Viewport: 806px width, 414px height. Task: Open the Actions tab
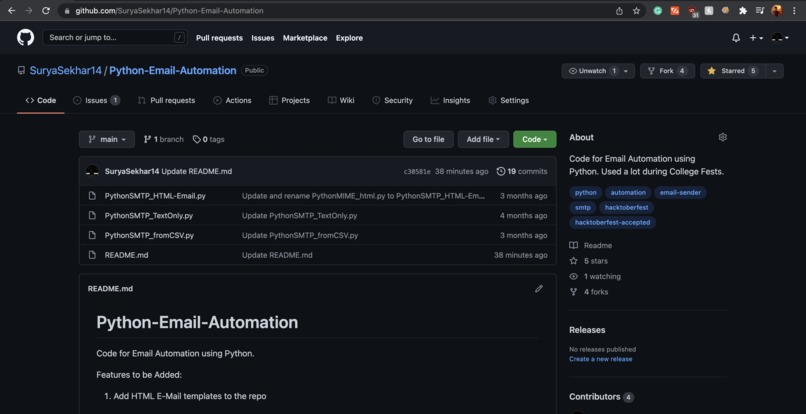[x=232, y=100]
